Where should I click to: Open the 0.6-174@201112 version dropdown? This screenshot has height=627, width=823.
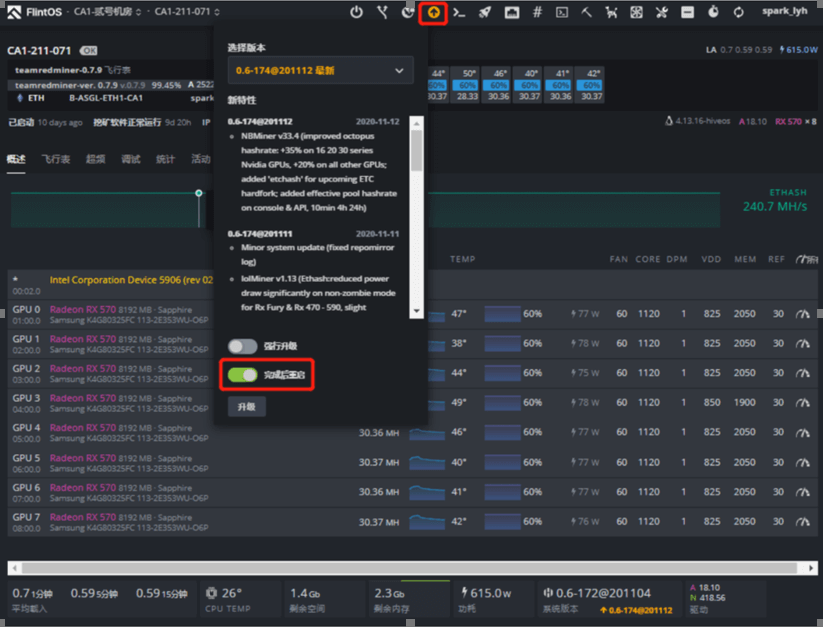pyautogui.click(x=320, y=71)
